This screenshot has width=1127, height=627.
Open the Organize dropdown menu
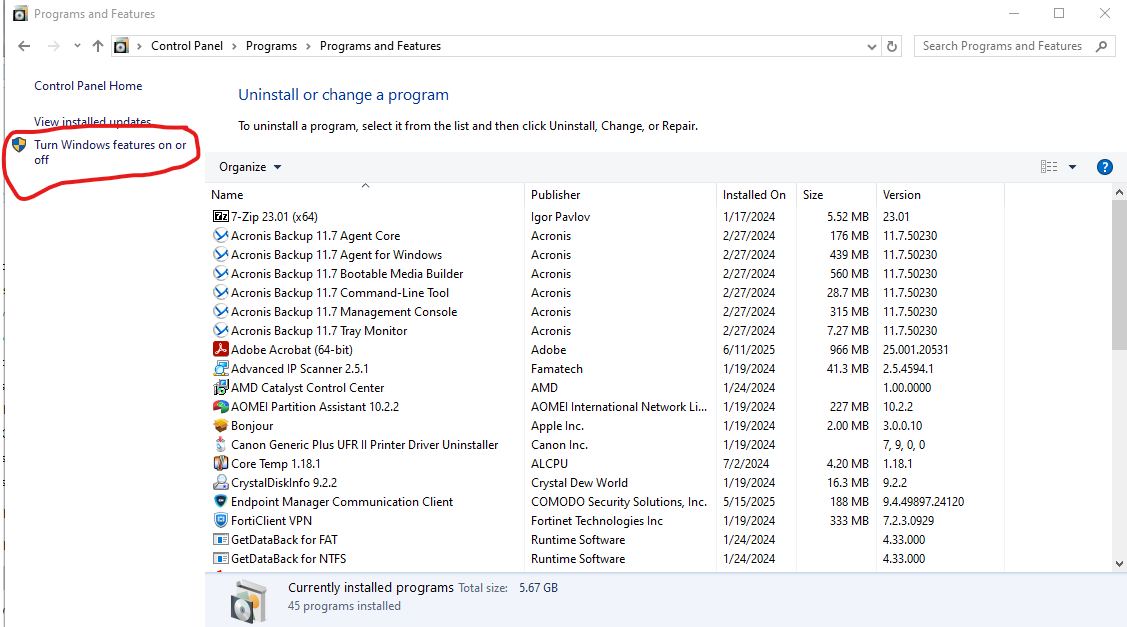[250, 167]
